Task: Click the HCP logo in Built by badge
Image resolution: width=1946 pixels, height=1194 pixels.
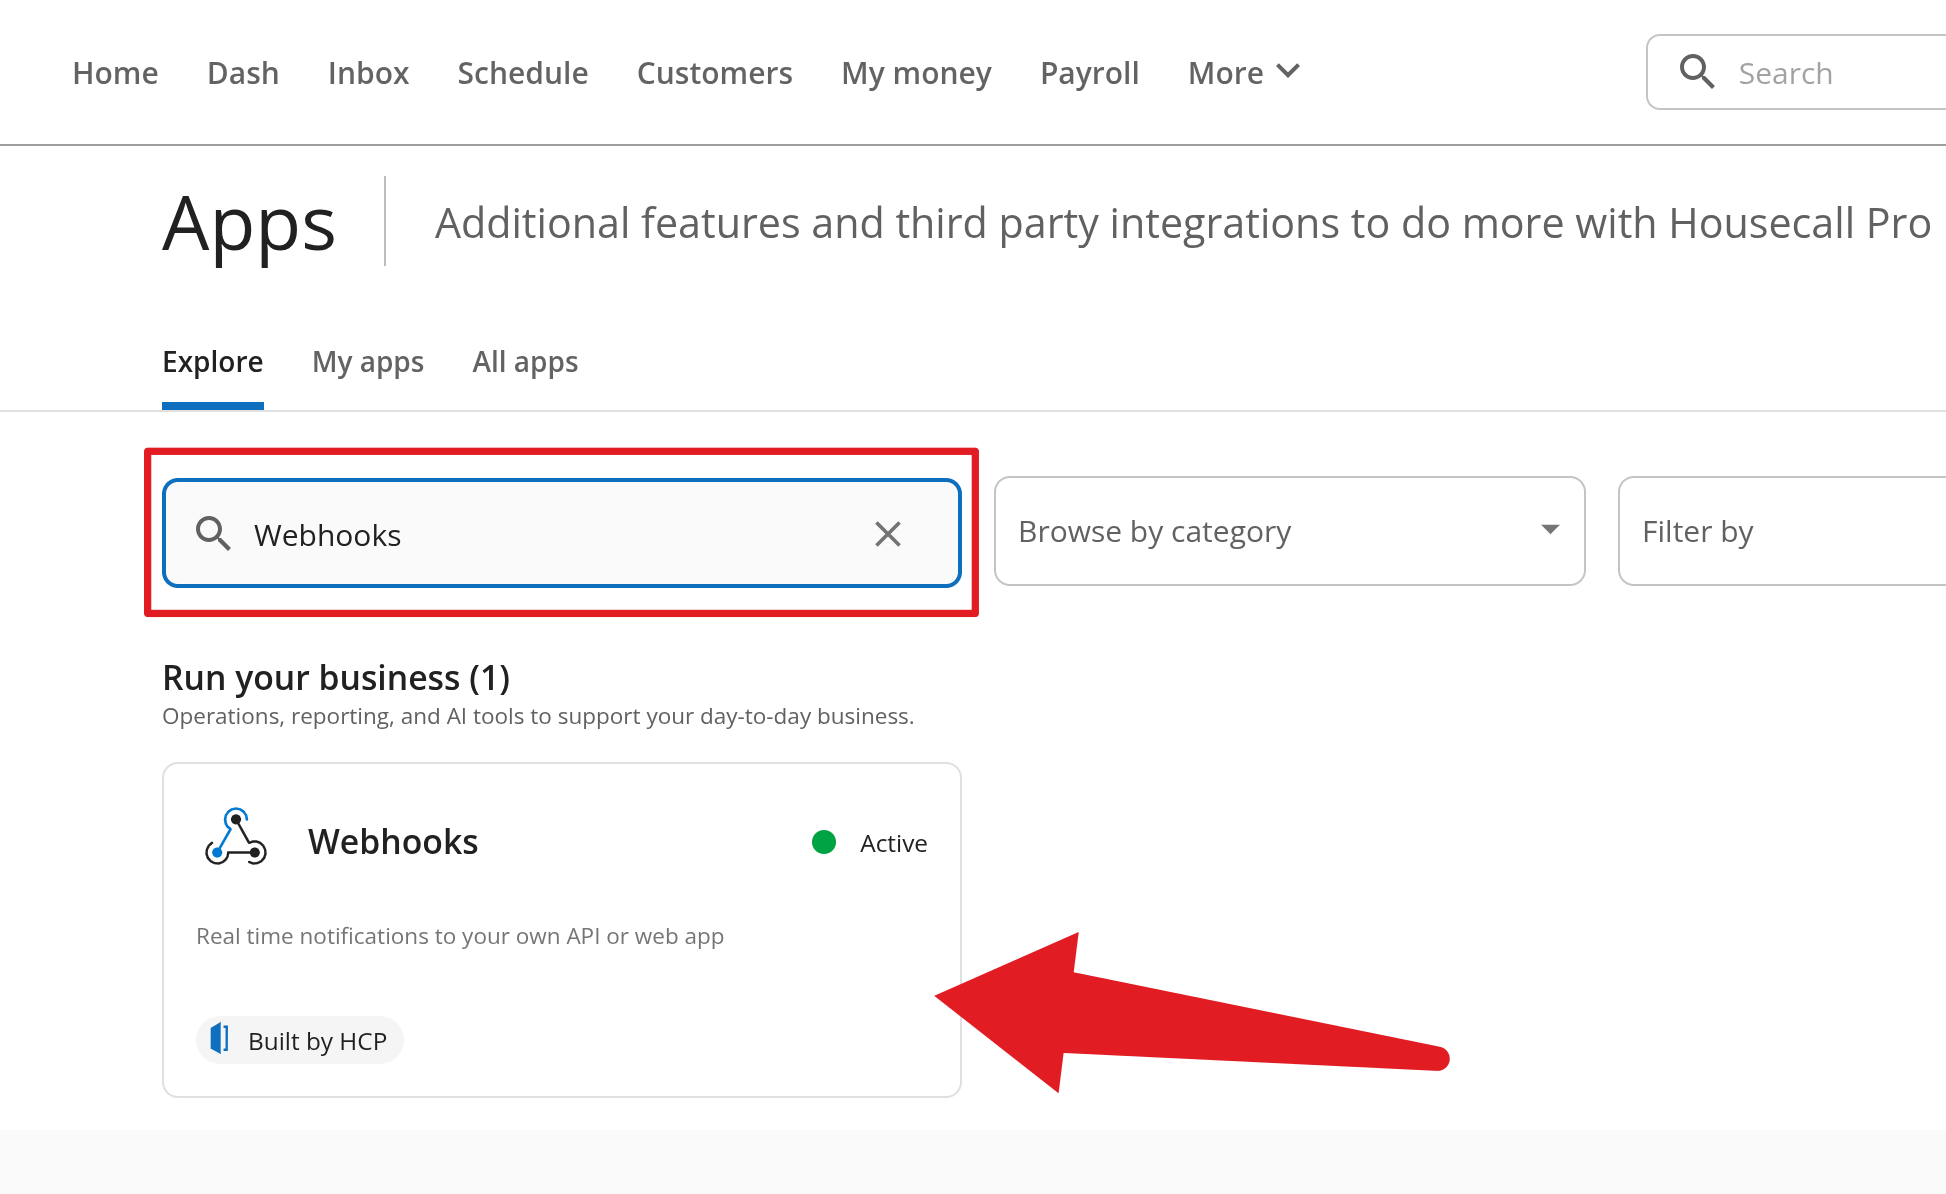Action: [220, 1040]
